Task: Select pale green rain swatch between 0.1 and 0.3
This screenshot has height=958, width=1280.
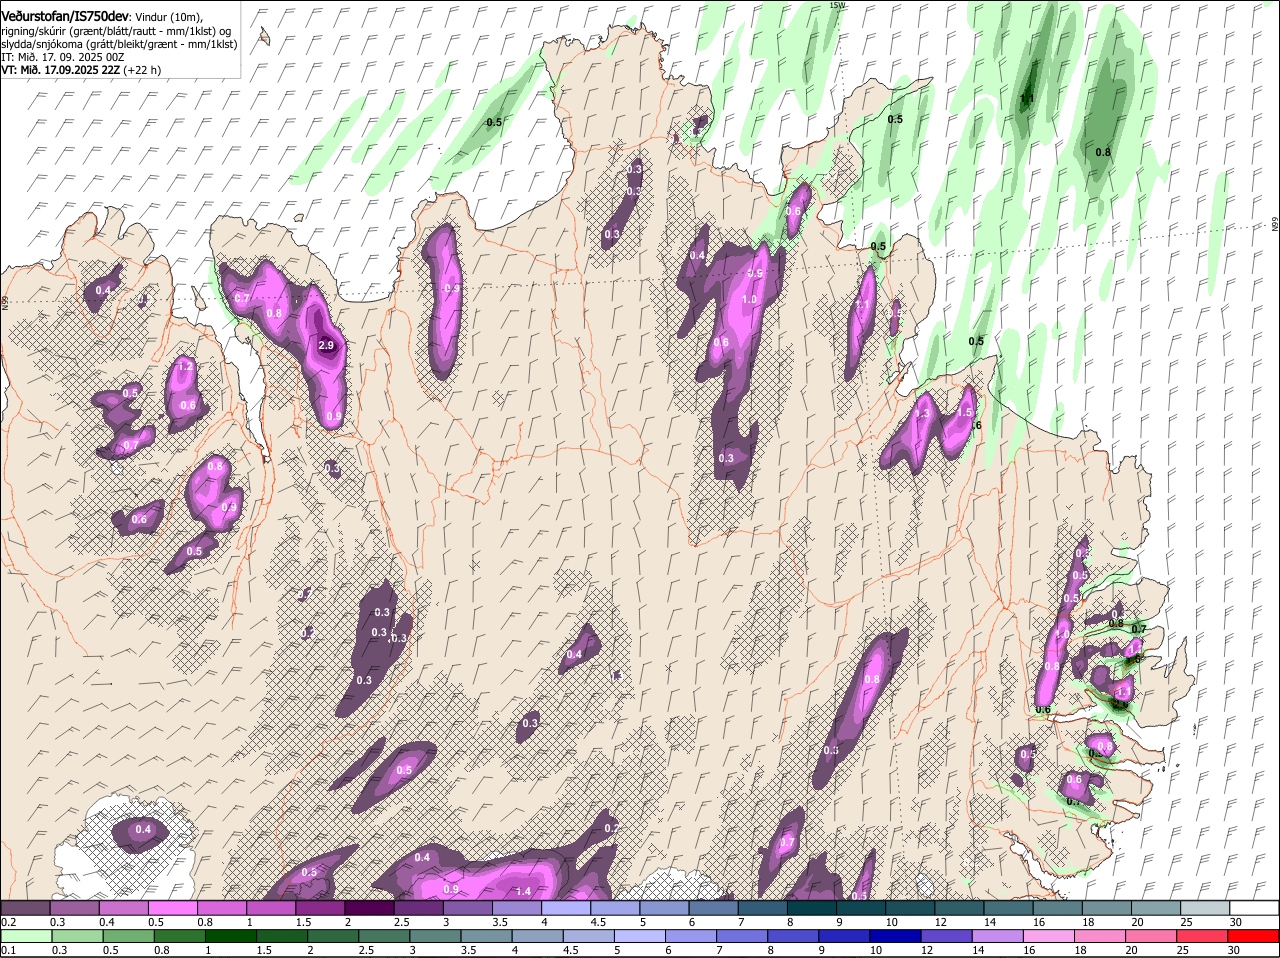Action: click(27, 937)
